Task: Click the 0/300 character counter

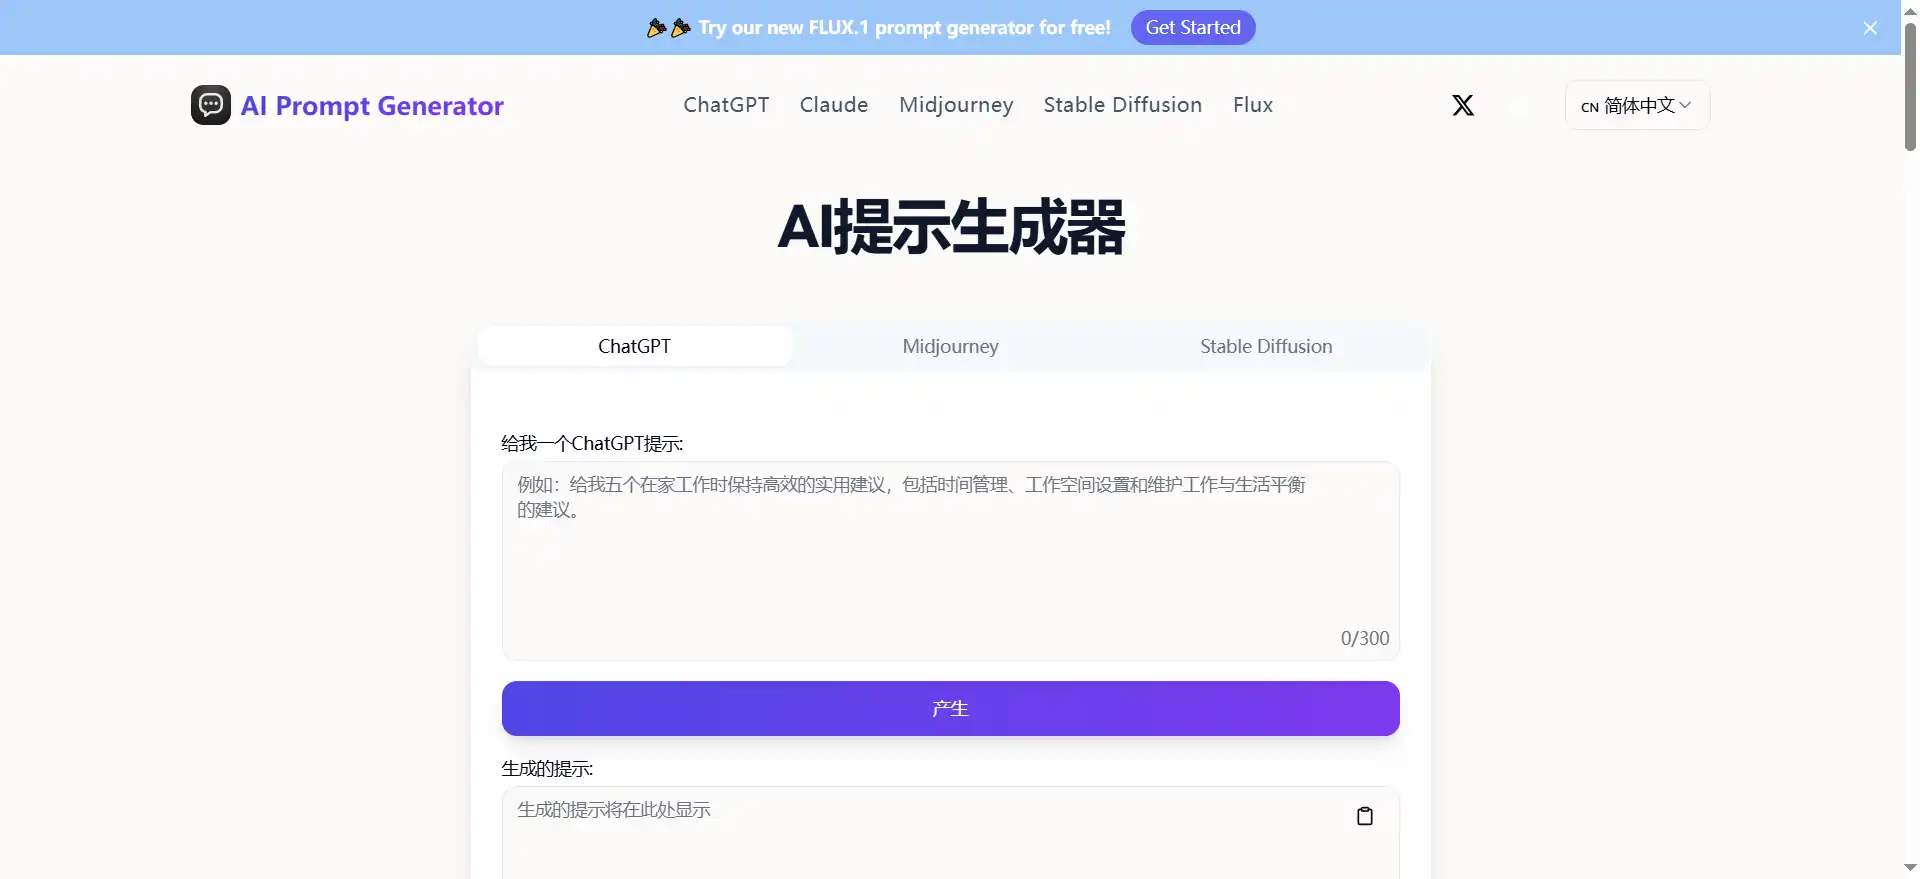Action: click(1365, 638)
